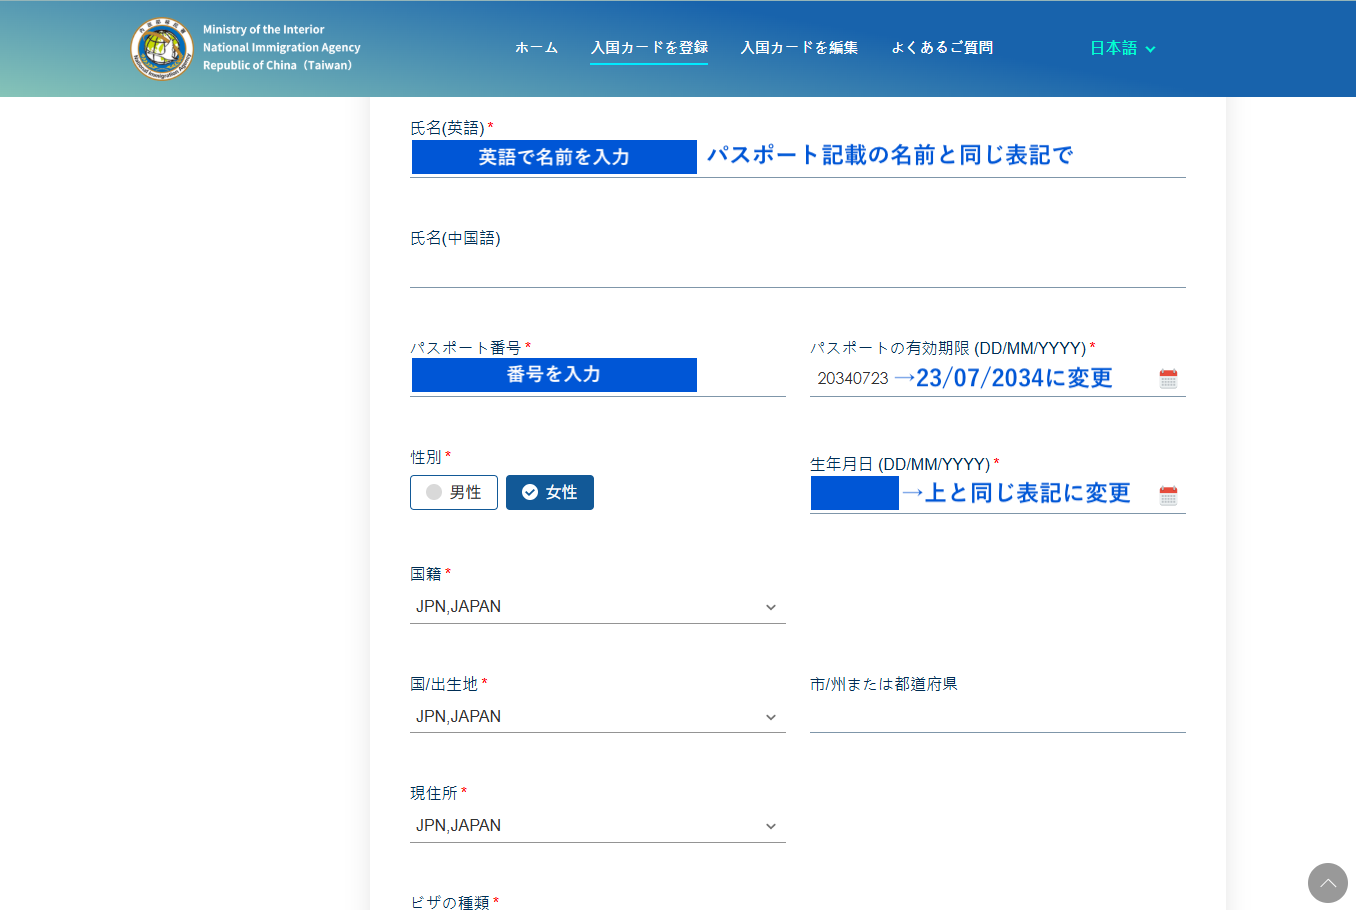Click the scroll-to-top arrow button

point(1327,883)
